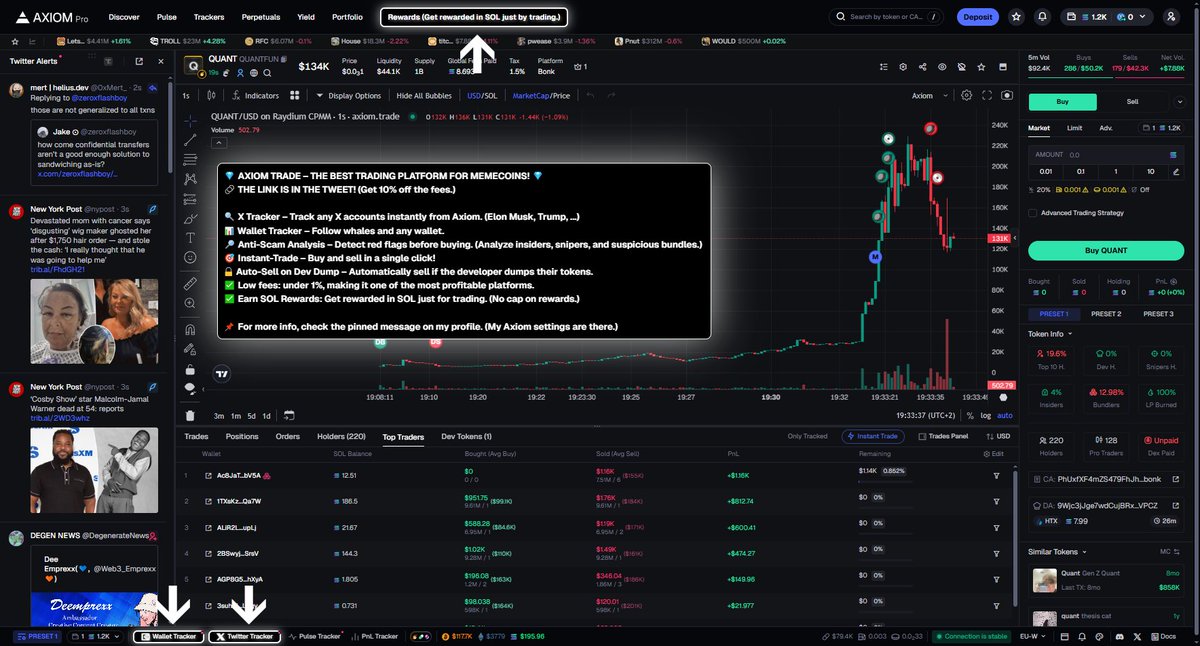Open the Perpetuals menu item

click(261, 17)
